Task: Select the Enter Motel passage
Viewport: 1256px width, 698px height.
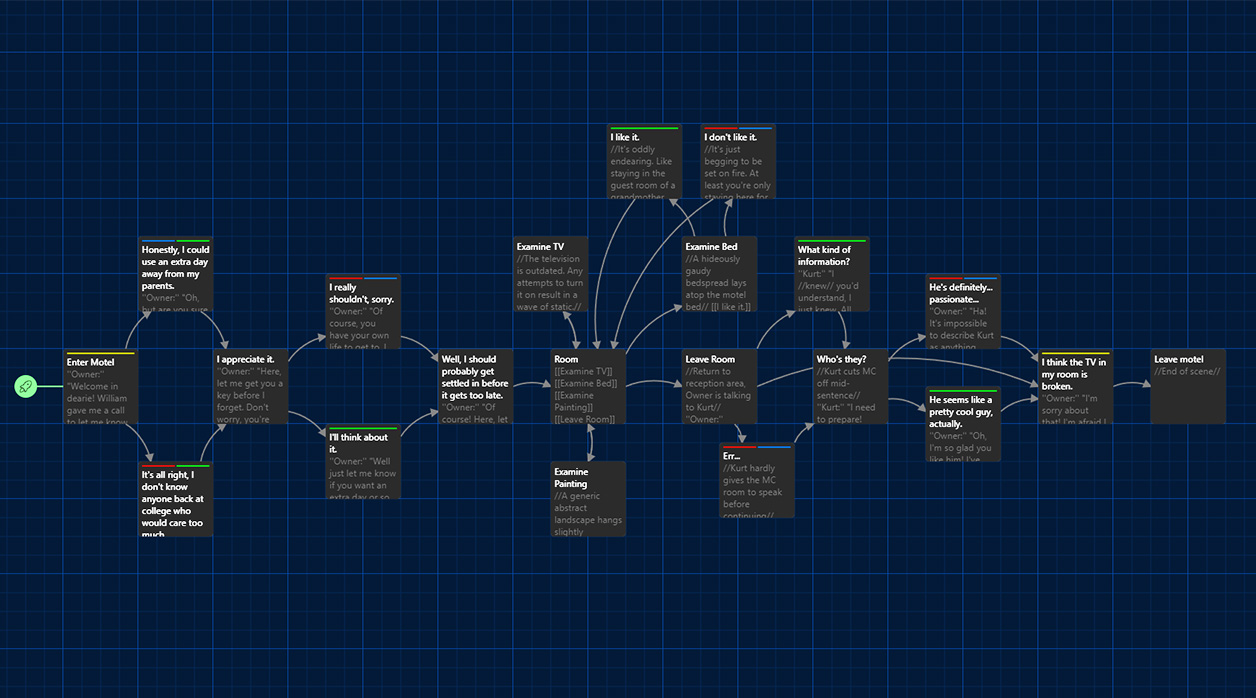Action: pos(100,388)
